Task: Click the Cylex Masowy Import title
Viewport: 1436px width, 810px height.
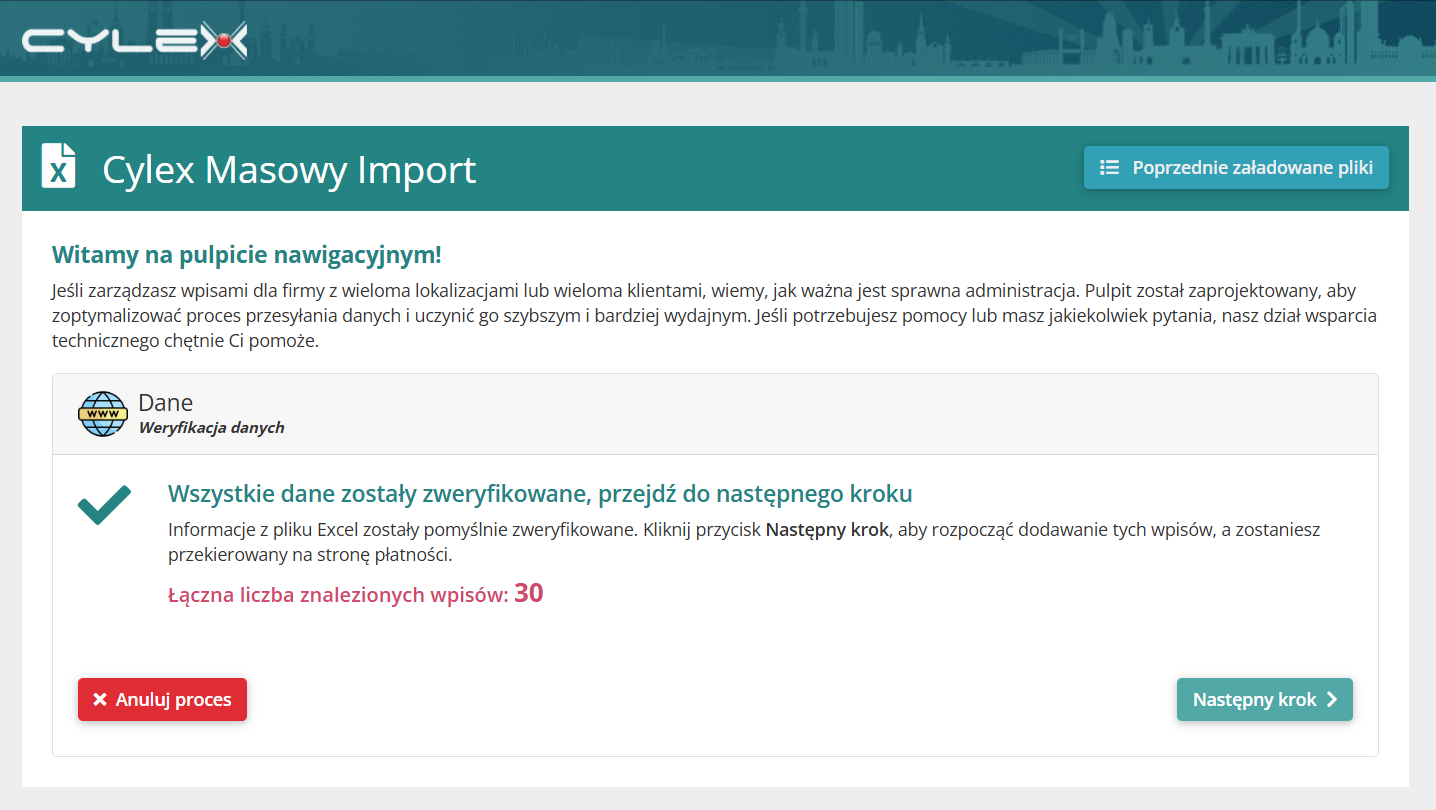Action: [289, 170]
